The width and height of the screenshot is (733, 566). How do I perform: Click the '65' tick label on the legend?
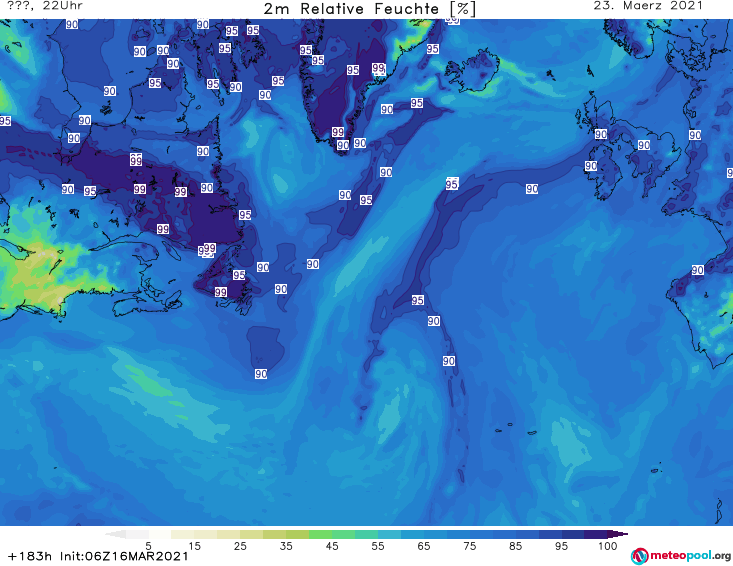pos(424,546)
